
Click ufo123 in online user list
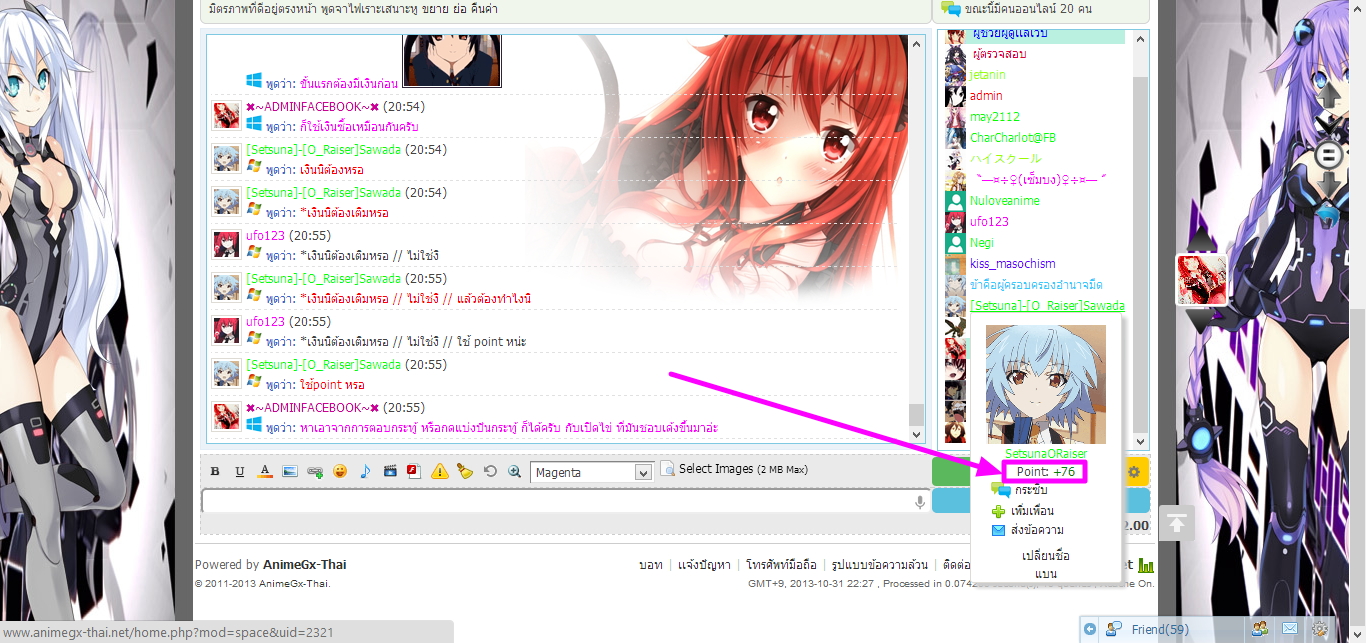point(989,222)
